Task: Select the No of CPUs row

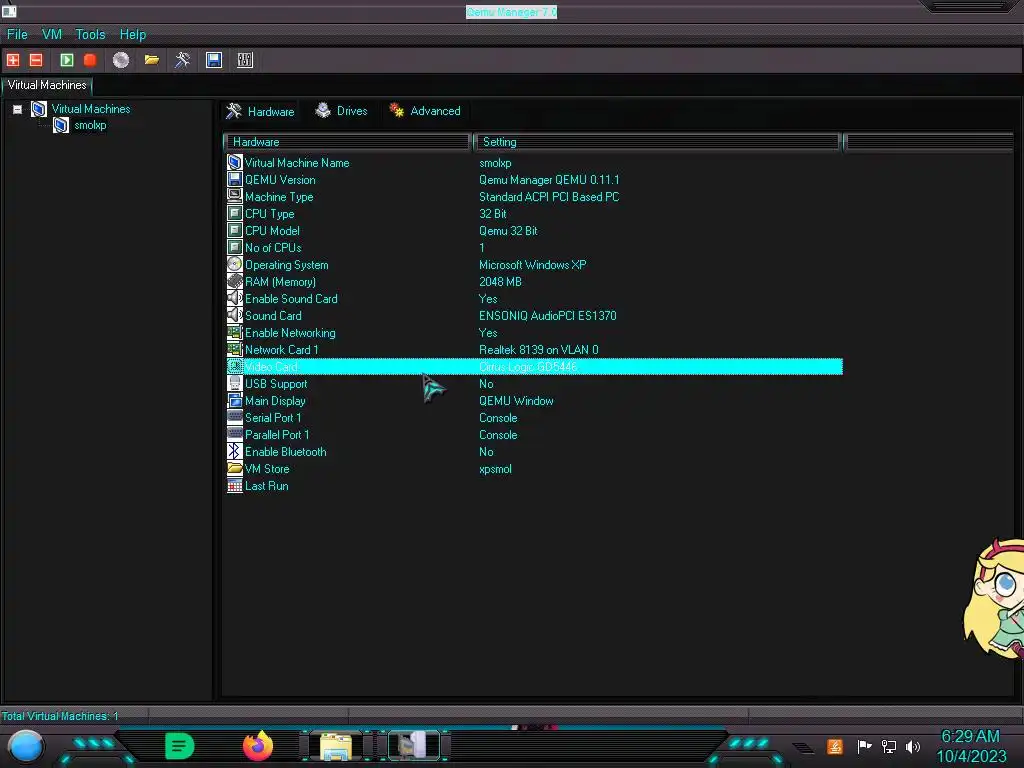Action: coord(534,248)
